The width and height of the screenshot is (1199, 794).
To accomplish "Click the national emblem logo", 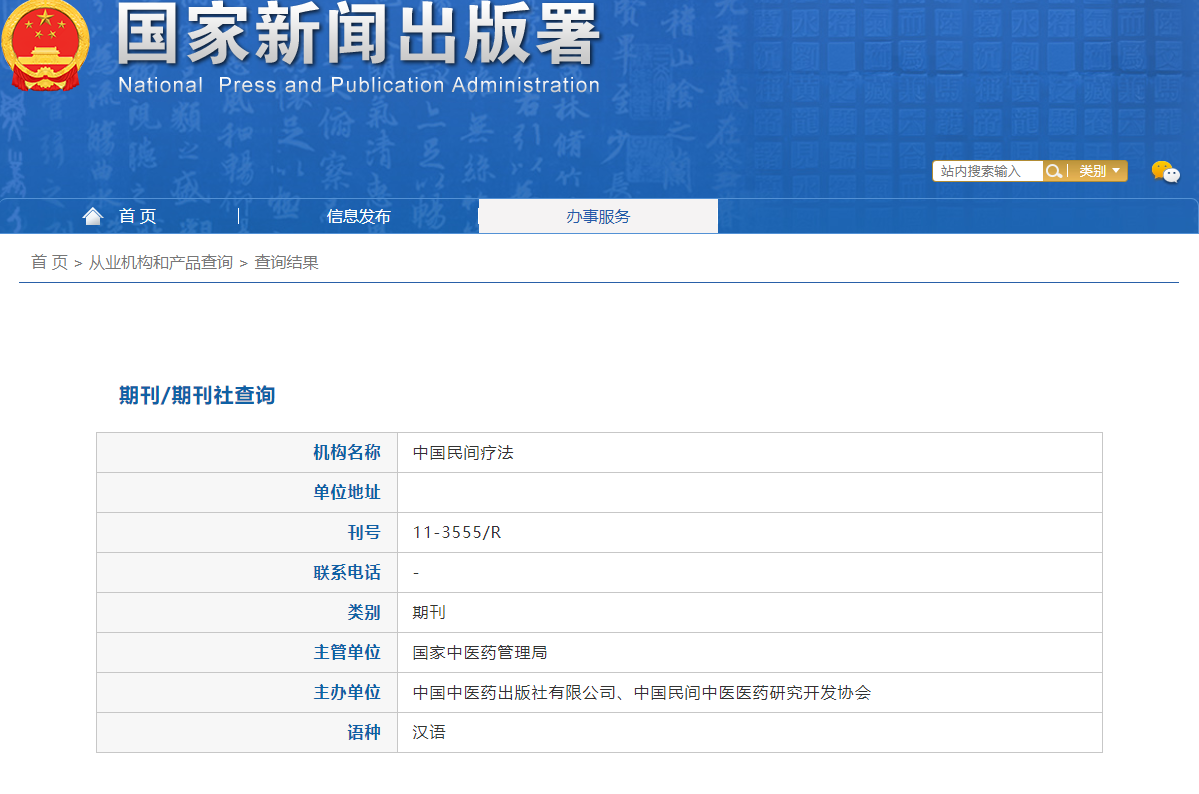I will coord(46,46).
